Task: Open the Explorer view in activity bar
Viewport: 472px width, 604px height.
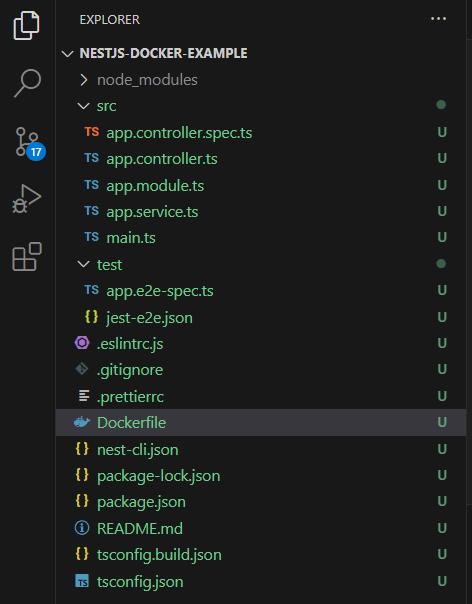Action: pos(27,25)
